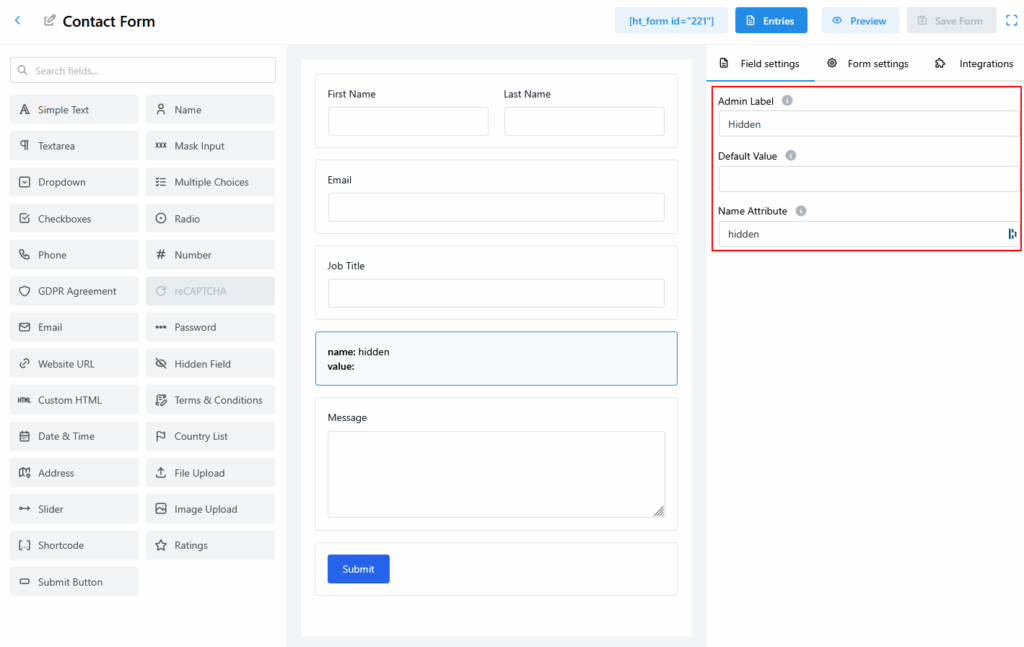Add a Checkboxes field
The width and height of the screenshot is (1024, 647).
[x=74, y=219]
